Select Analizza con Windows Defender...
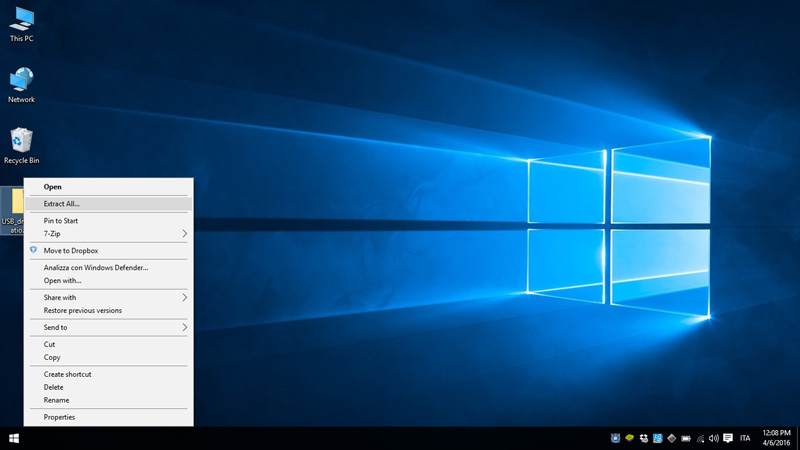 [x=109, y=267]
